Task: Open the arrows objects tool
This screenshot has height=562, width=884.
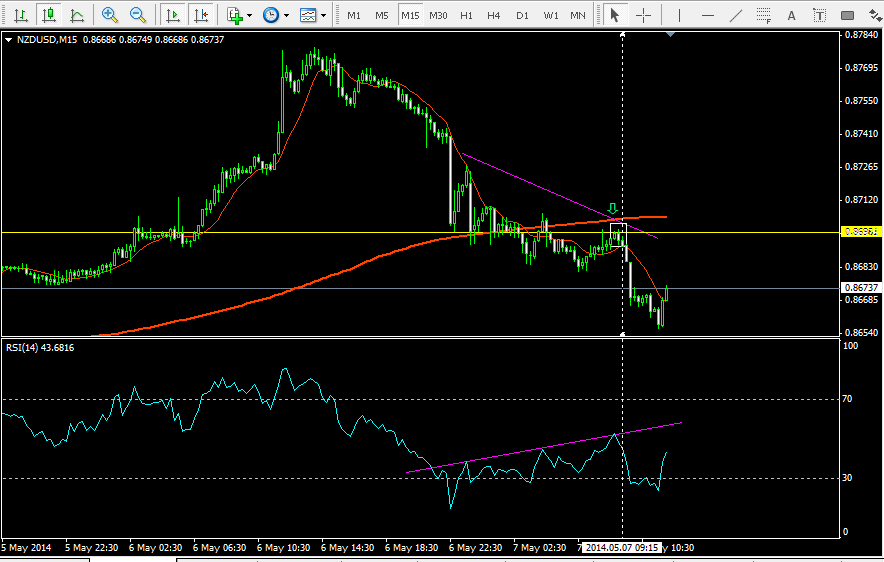Action: [x=875, y=15]
